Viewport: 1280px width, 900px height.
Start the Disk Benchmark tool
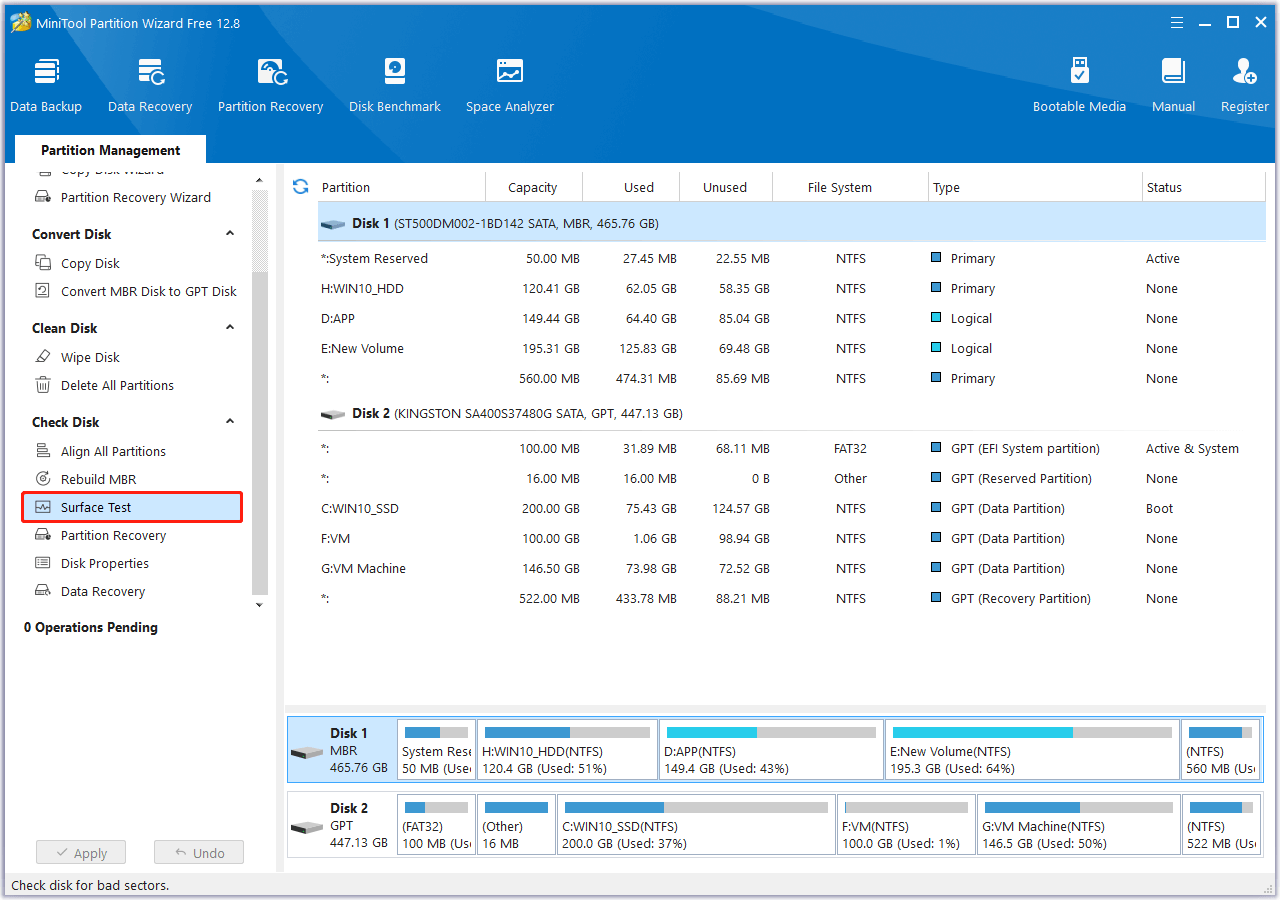(395, 86)
